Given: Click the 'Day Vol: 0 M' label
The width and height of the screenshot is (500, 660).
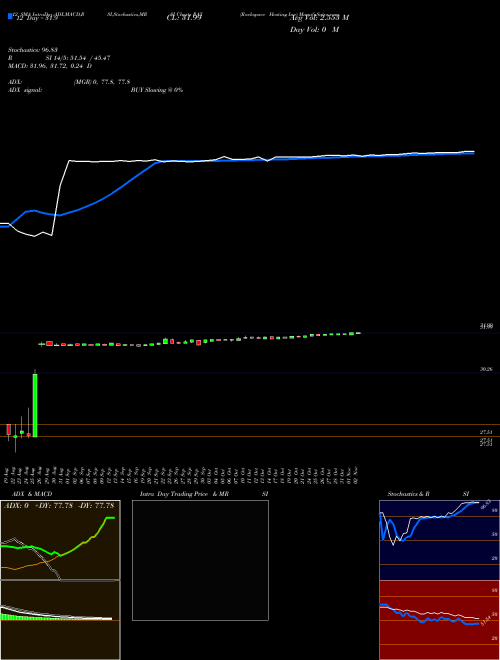Looking at the screenshot, I should pyautogui.click(x=314, y=30).
